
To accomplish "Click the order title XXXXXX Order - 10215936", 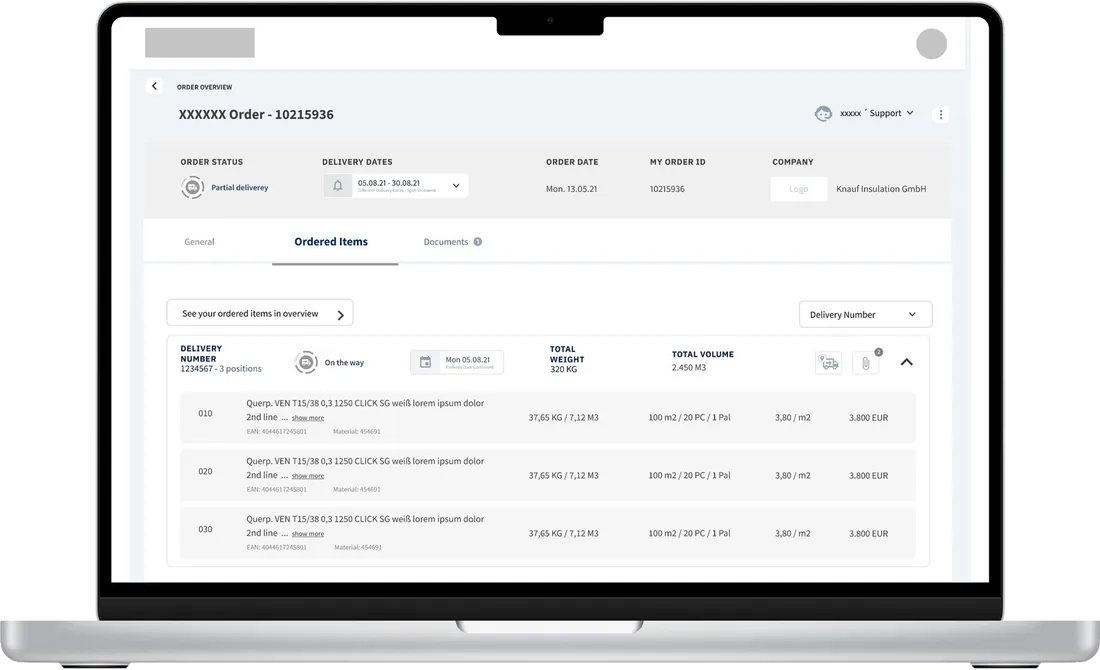I will [256, 114].
